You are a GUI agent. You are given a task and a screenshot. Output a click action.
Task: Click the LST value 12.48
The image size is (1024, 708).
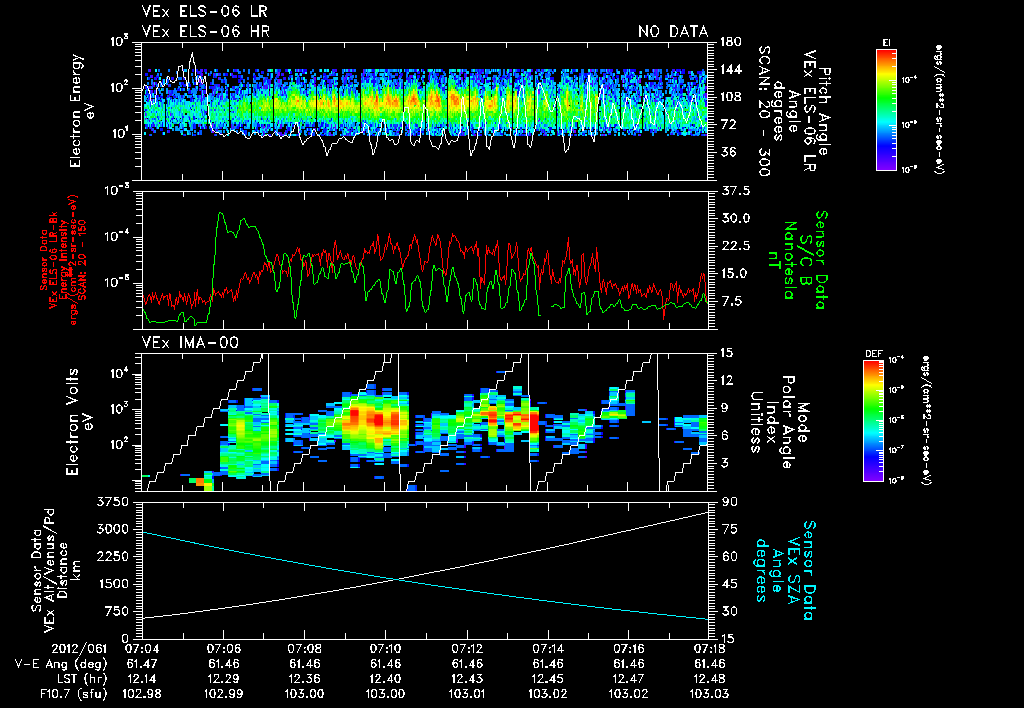pyautogui.click(x=709, y=679)
